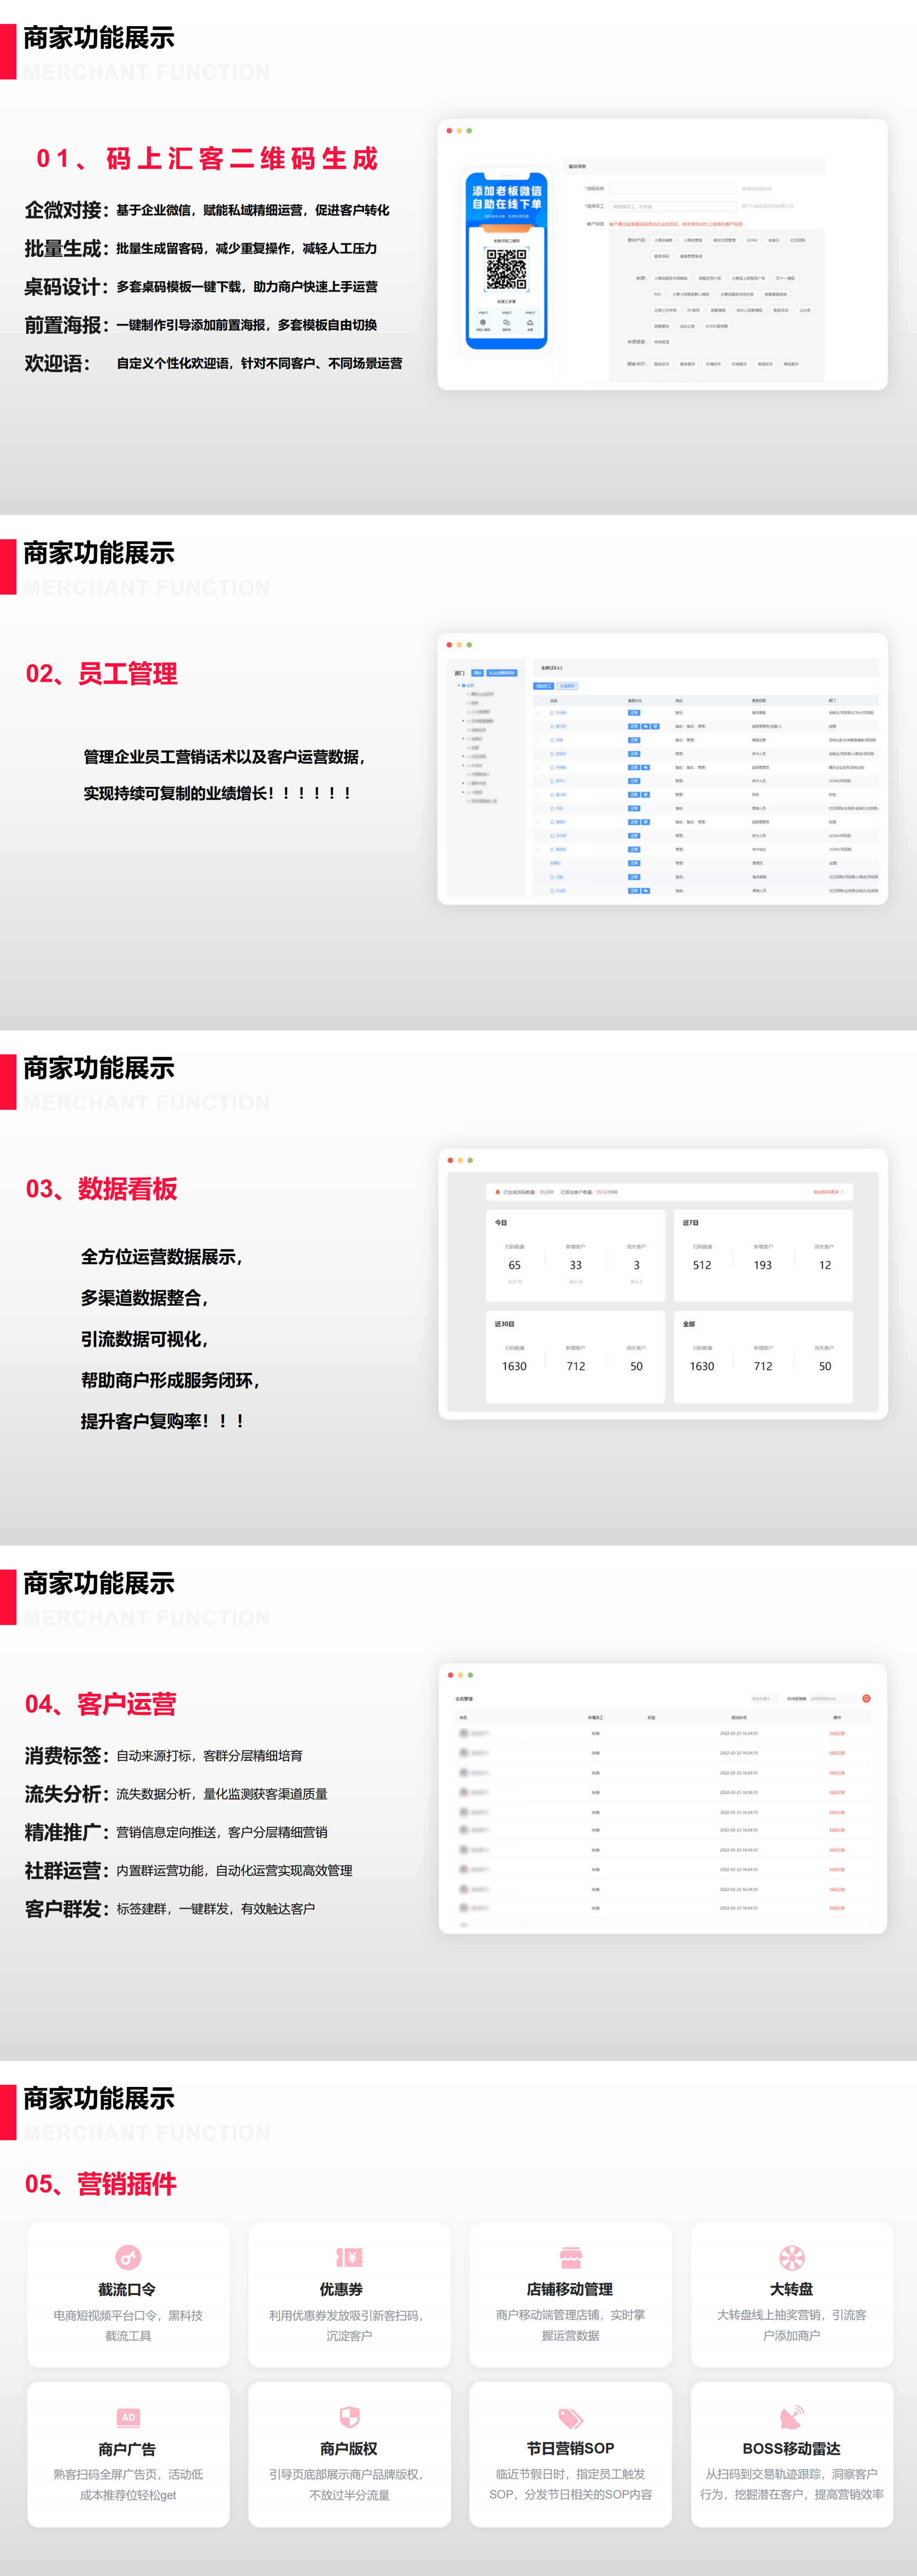Click the 登录状态 column header
This screenshot has height=2576, width=917.
click(x=635, y=700)
